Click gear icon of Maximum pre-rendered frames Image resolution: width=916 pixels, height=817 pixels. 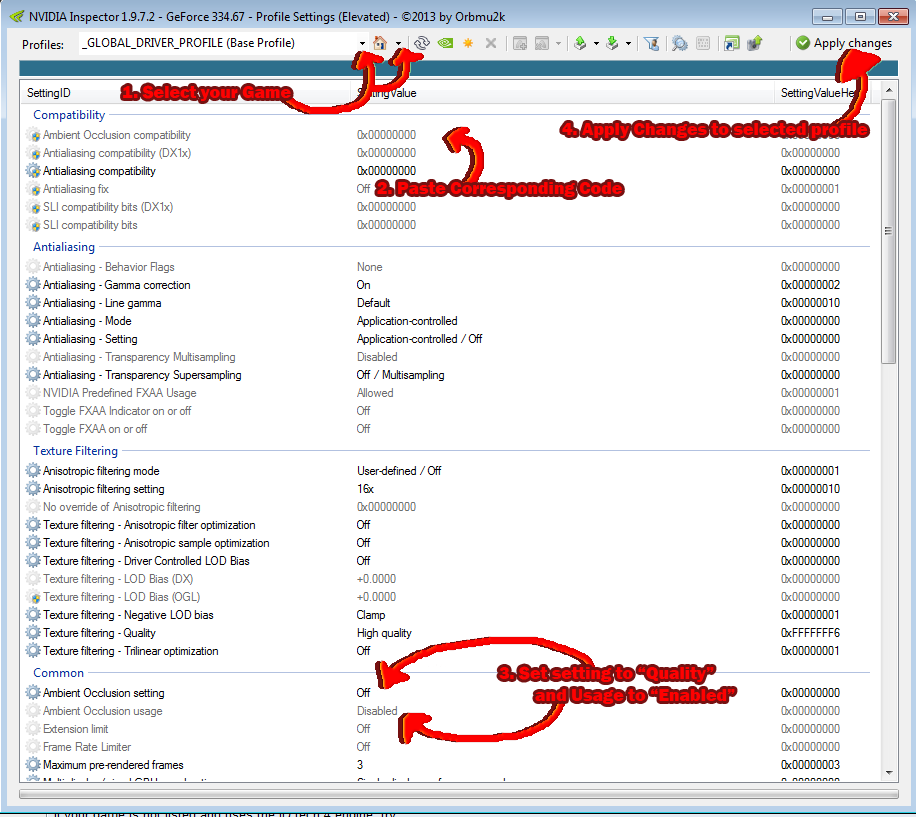33,764
